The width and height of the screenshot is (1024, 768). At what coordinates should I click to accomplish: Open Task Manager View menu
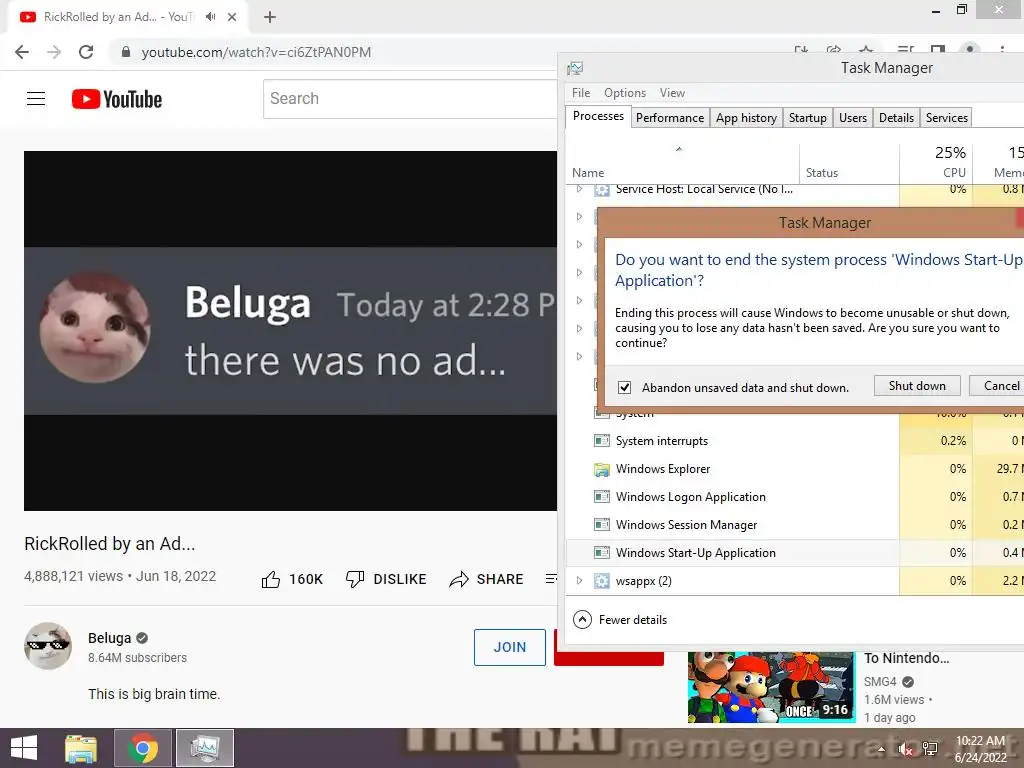pyautogui.click(x=672, y=93)
